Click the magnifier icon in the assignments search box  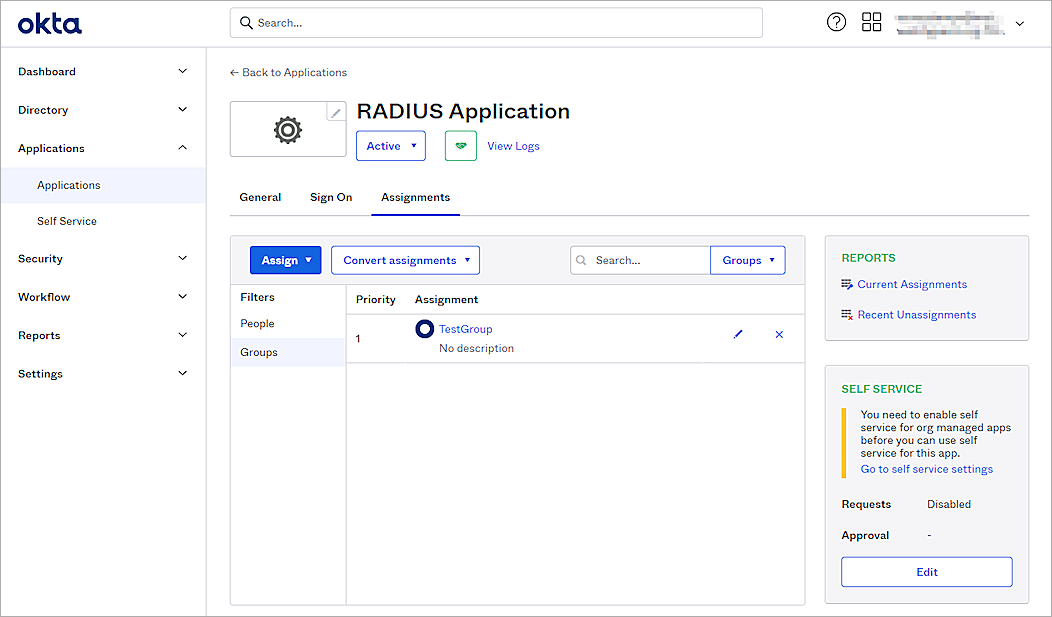point(581,259)
